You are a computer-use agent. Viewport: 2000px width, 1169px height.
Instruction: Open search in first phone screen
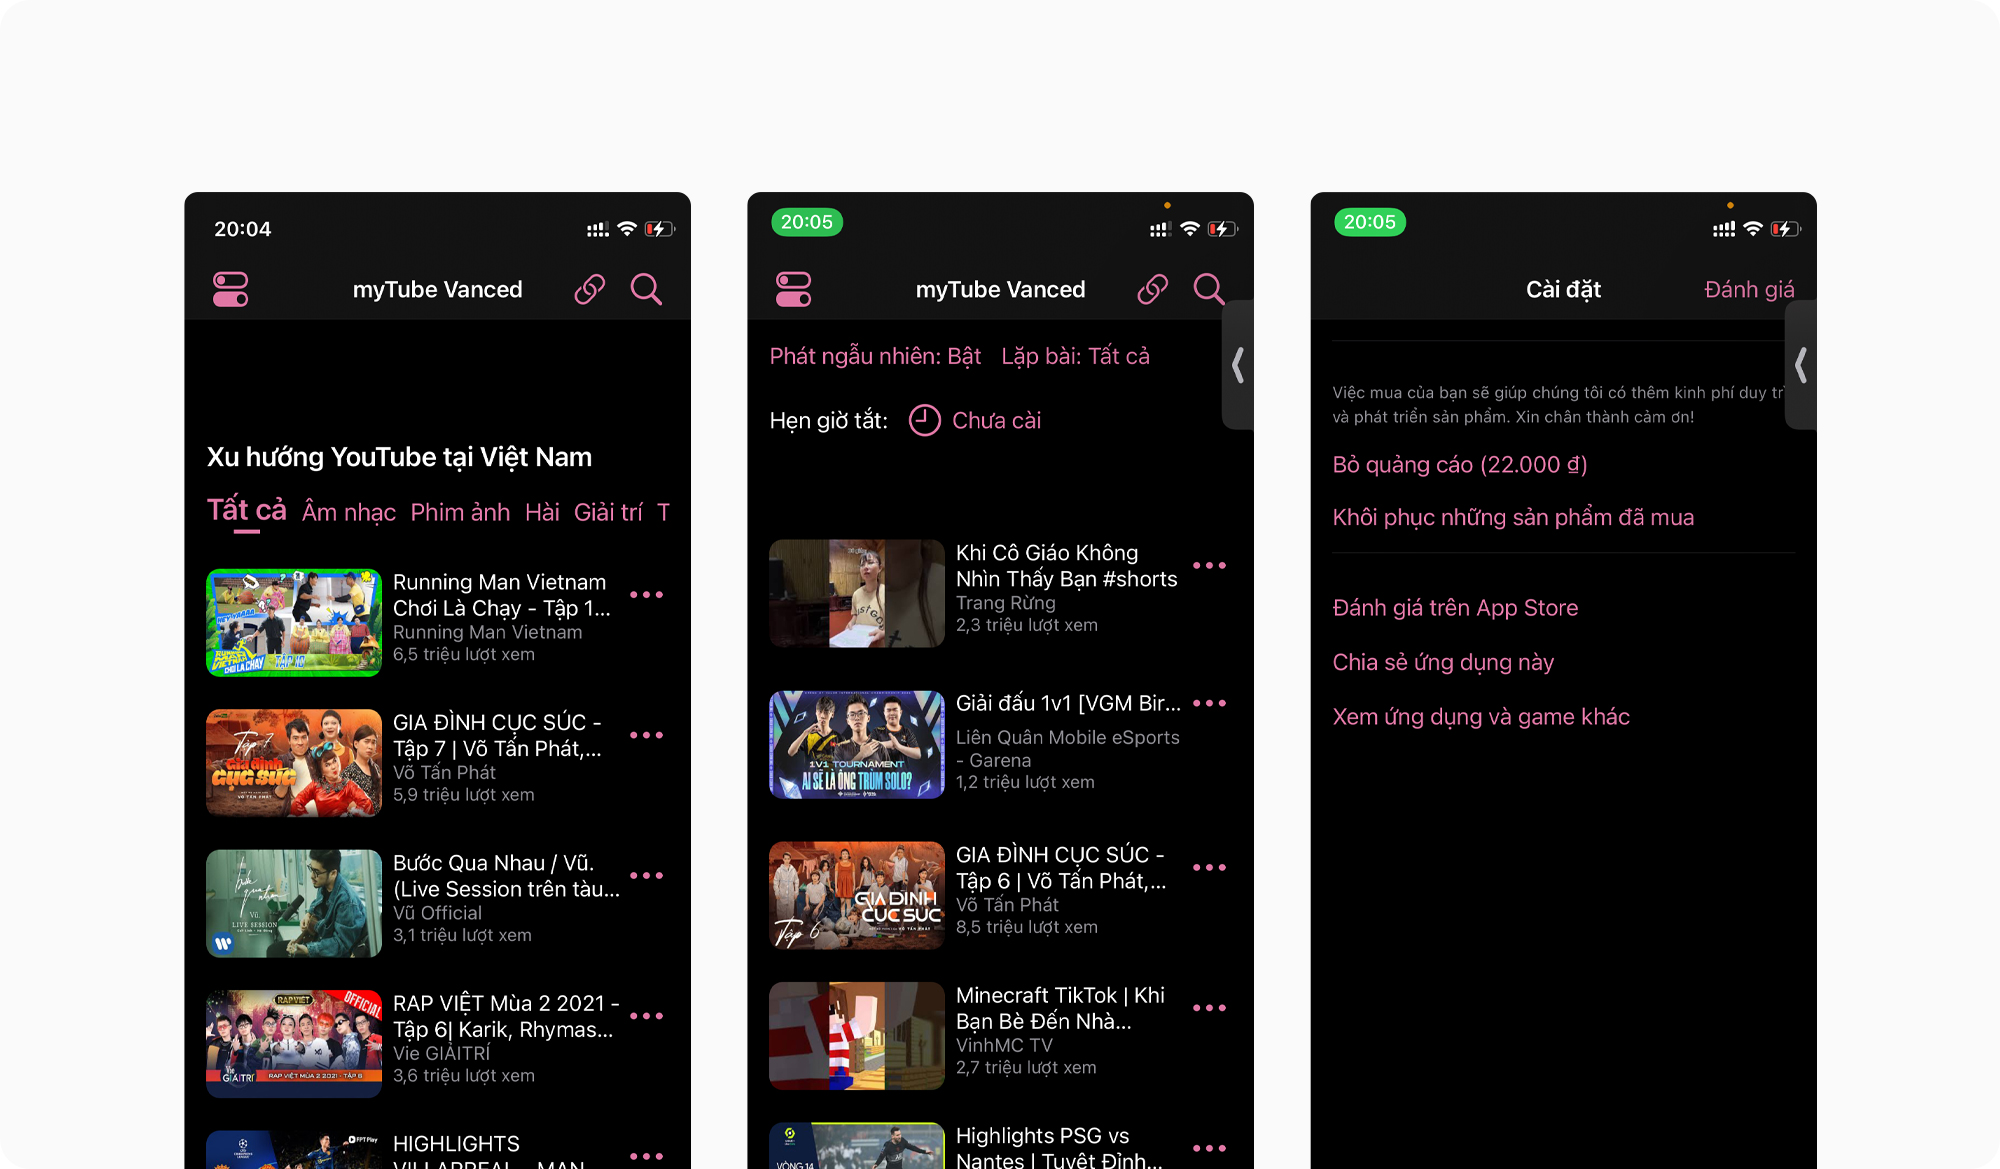646,290
